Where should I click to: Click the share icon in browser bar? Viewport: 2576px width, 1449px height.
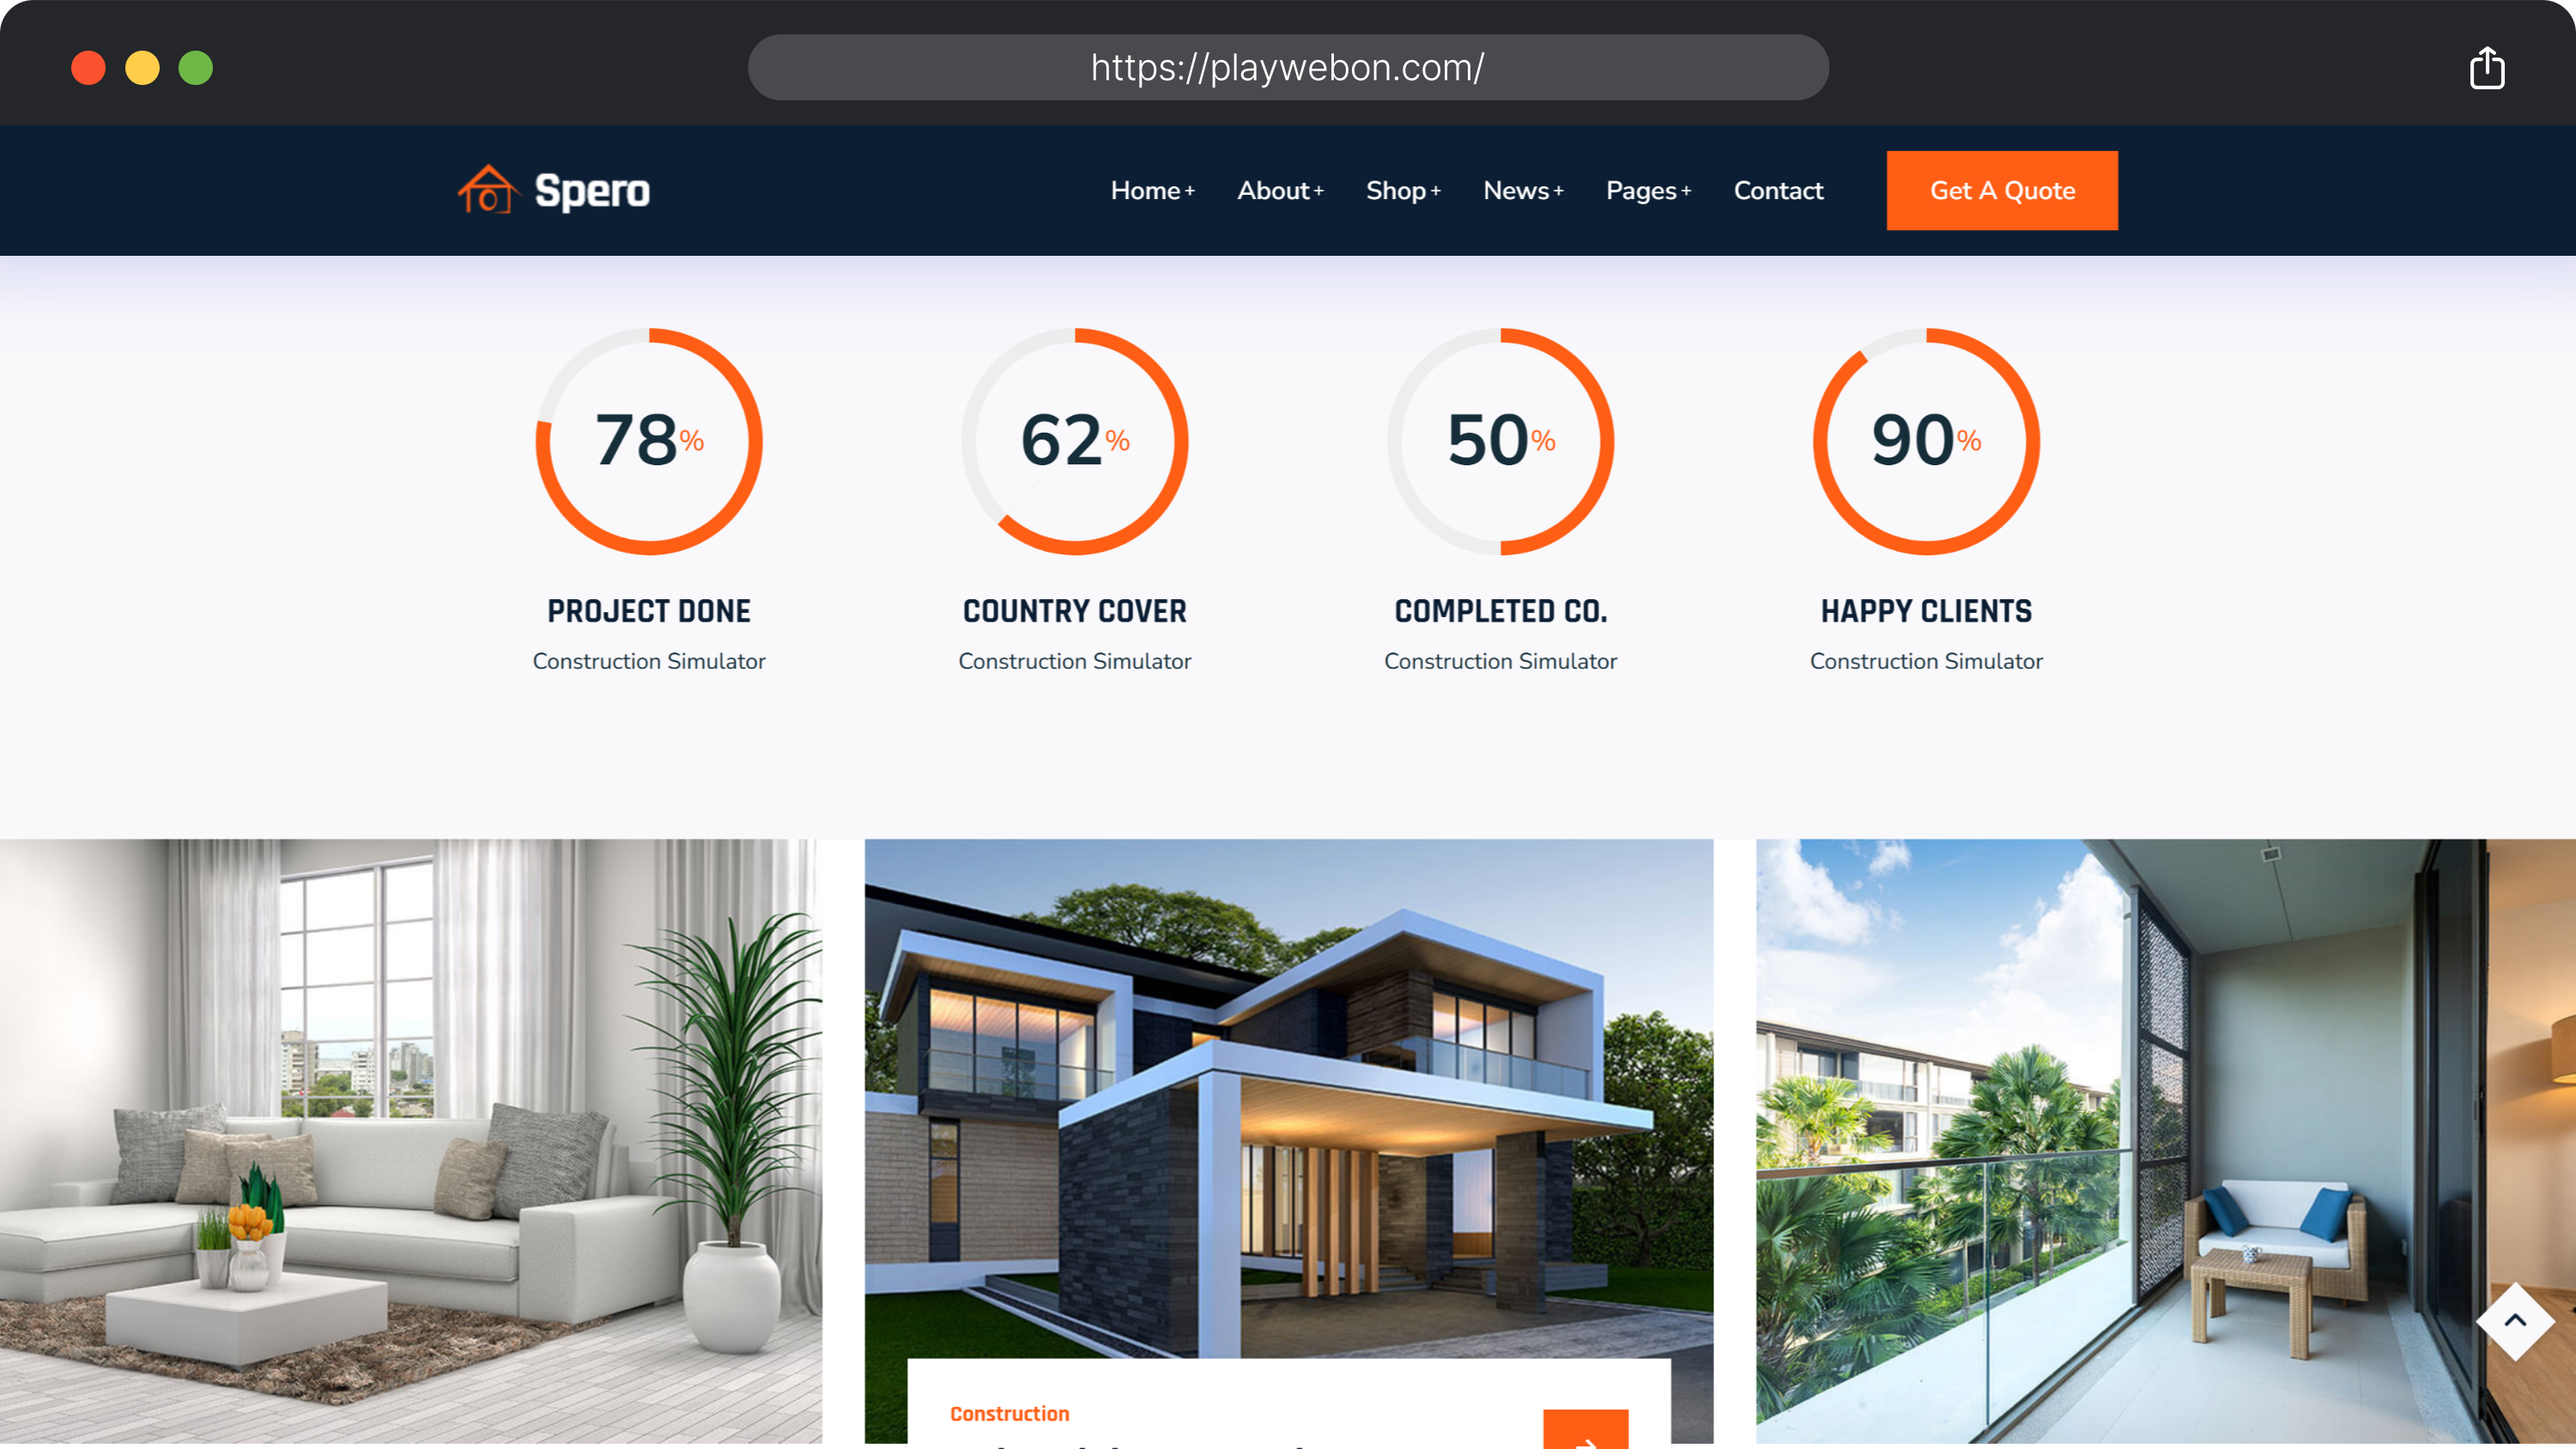click(2486, 68)
